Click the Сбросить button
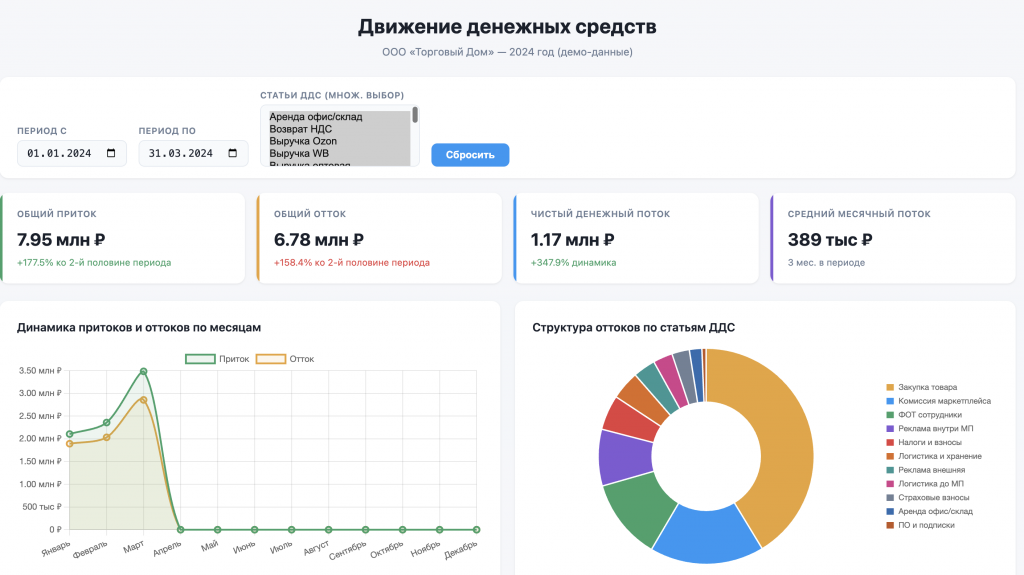 click(470, 155)
